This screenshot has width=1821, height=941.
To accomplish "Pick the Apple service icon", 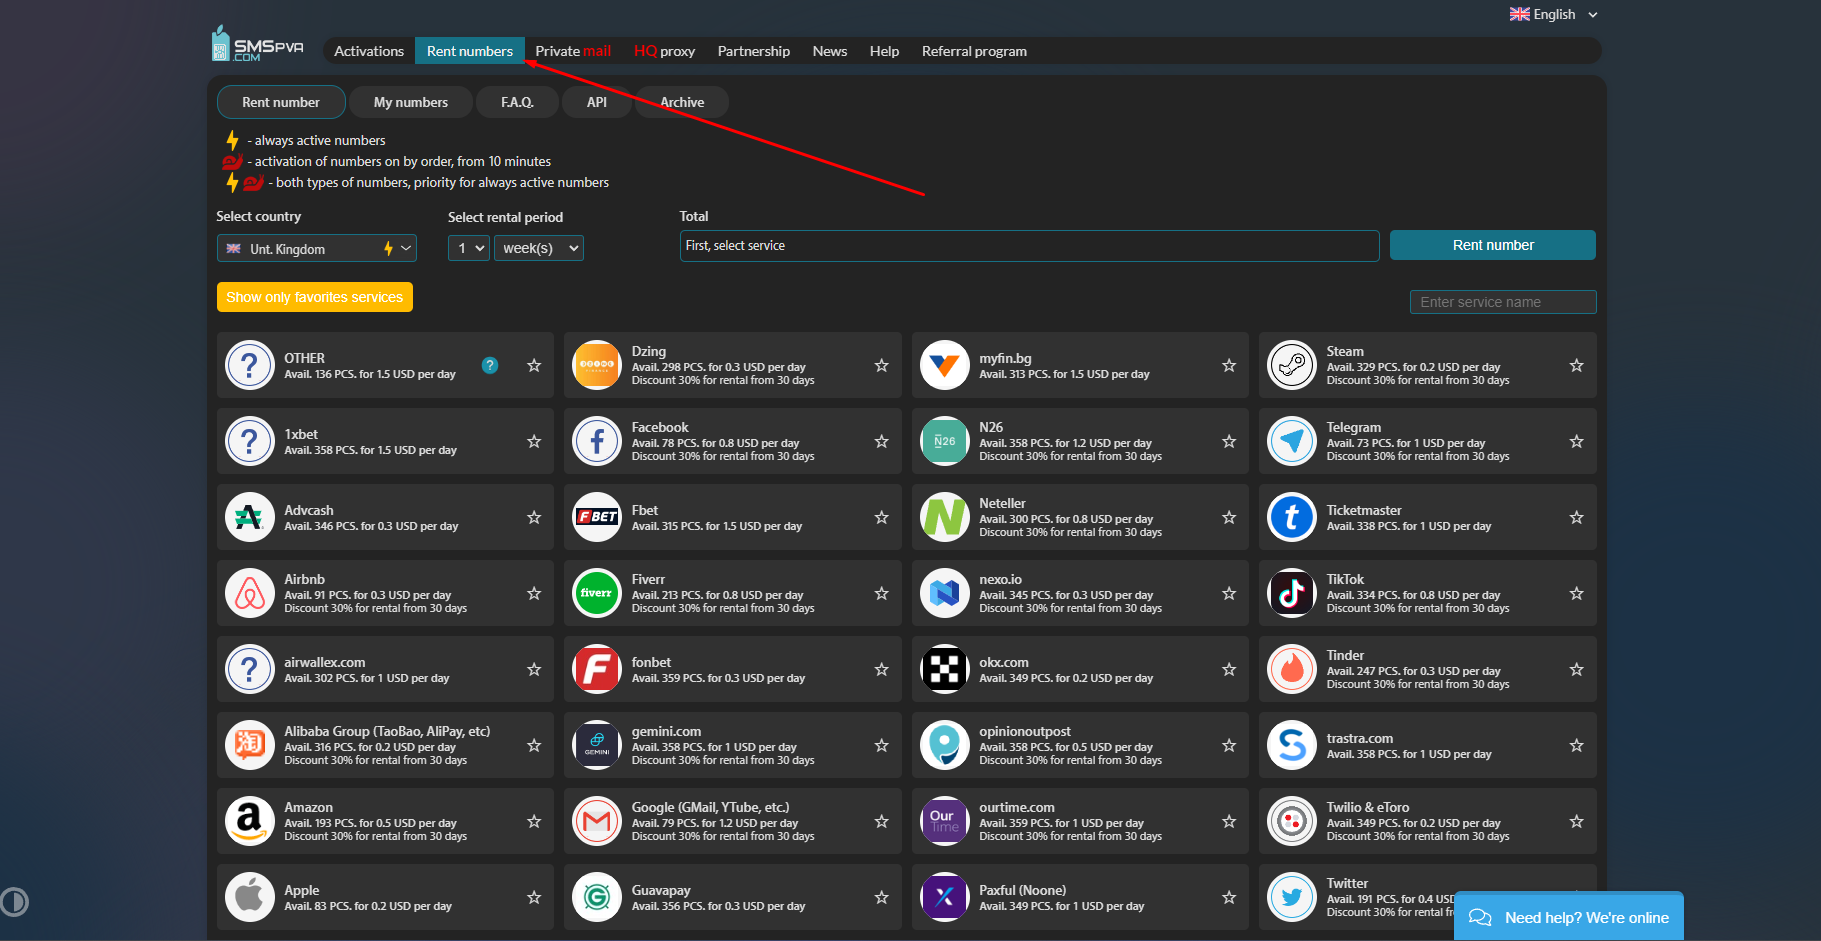I will pyautogui.click(x=250, y=897).
